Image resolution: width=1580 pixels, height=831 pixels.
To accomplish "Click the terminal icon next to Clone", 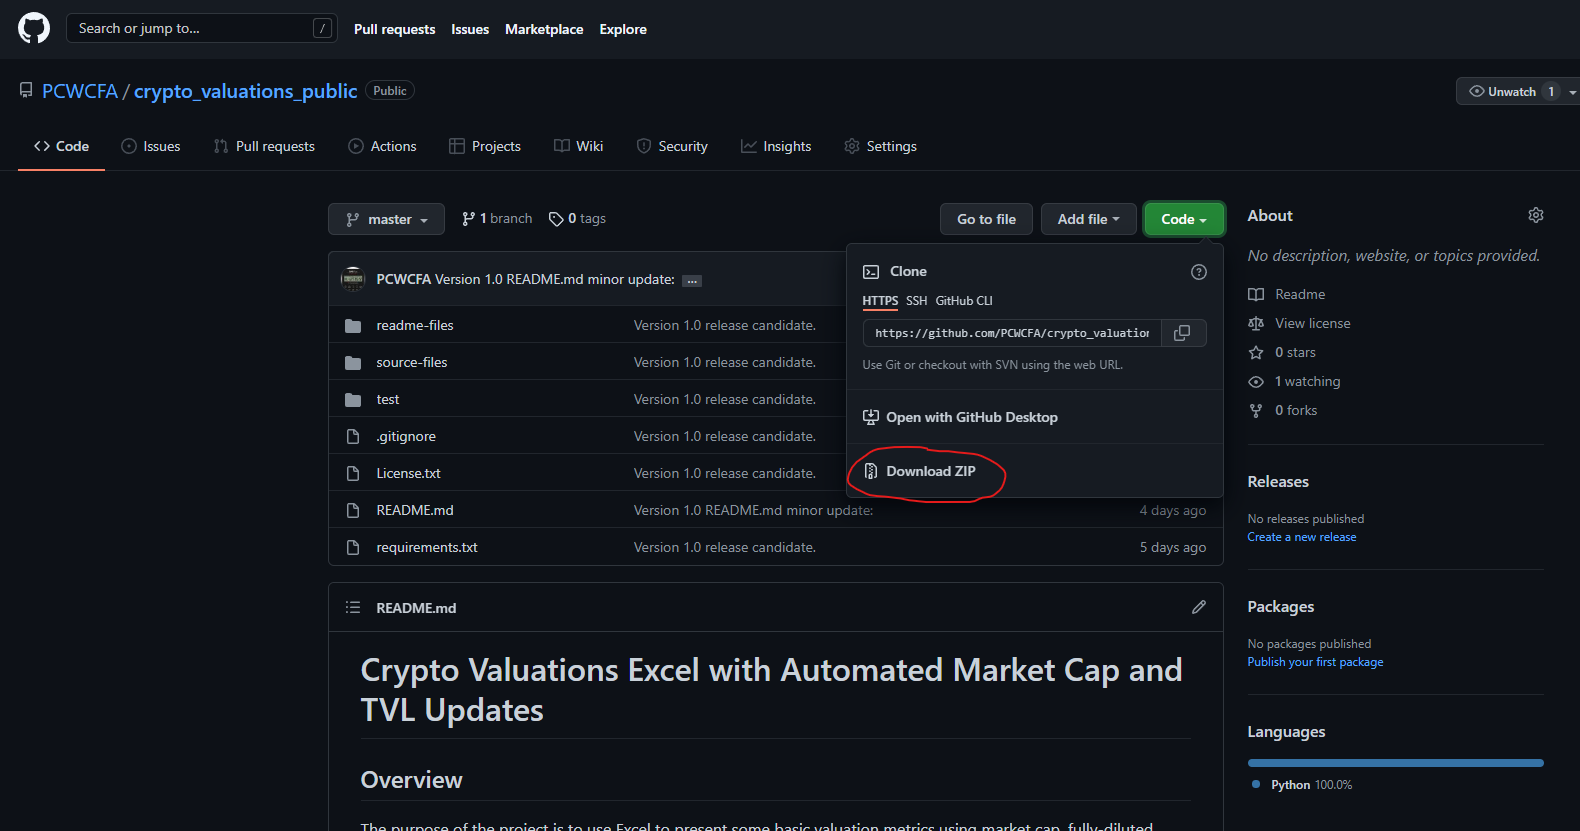I will point(871,272).
